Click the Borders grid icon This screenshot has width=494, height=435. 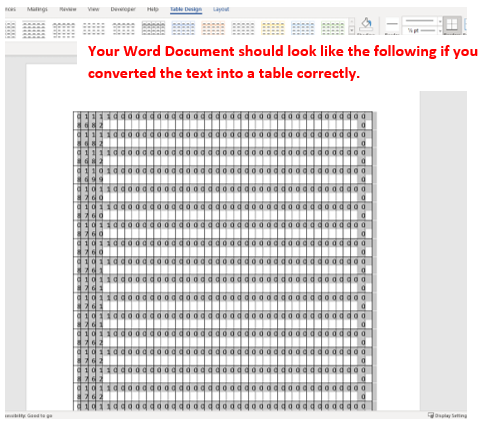452,25
